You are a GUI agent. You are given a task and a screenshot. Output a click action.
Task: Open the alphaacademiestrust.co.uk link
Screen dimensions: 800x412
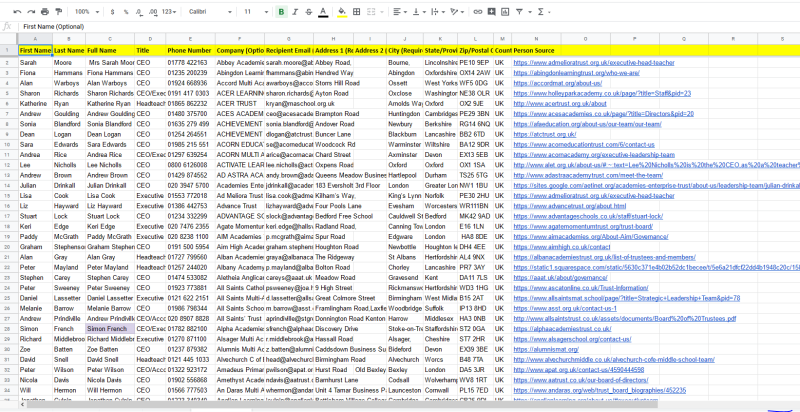(562, 329)
